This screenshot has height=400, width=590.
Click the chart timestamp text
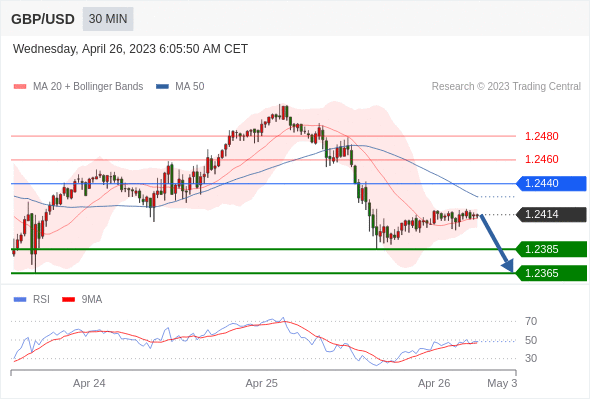coord(130,49)
